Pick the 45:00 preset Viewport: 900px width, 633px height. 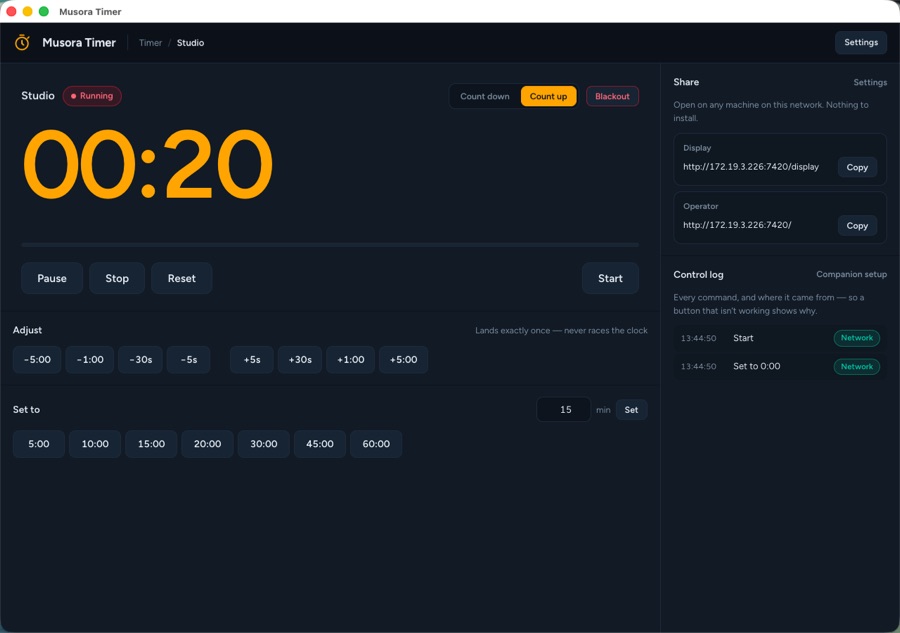point(320,444)
